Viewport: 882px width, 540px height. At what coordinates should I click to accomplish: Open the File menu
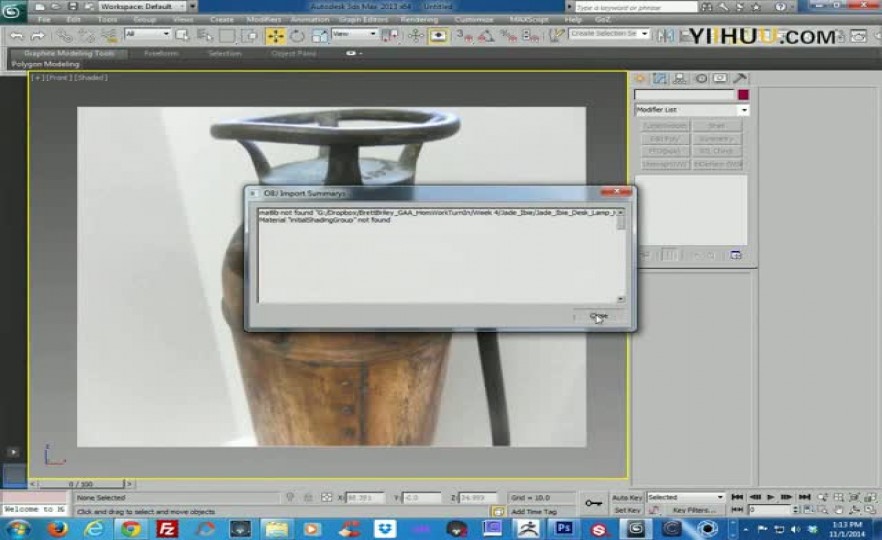44,19
